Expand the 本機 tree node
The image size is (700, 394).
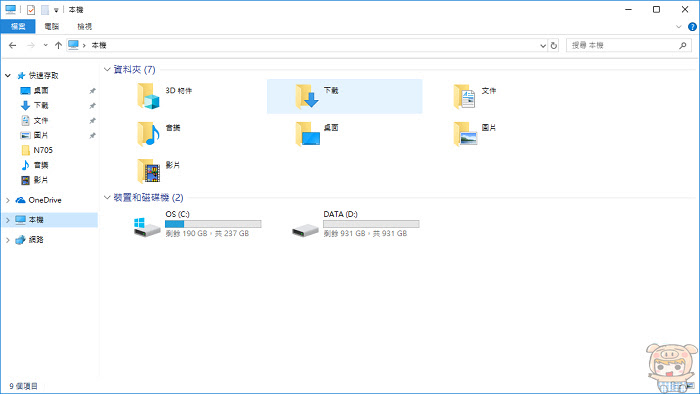coord(8,220)
